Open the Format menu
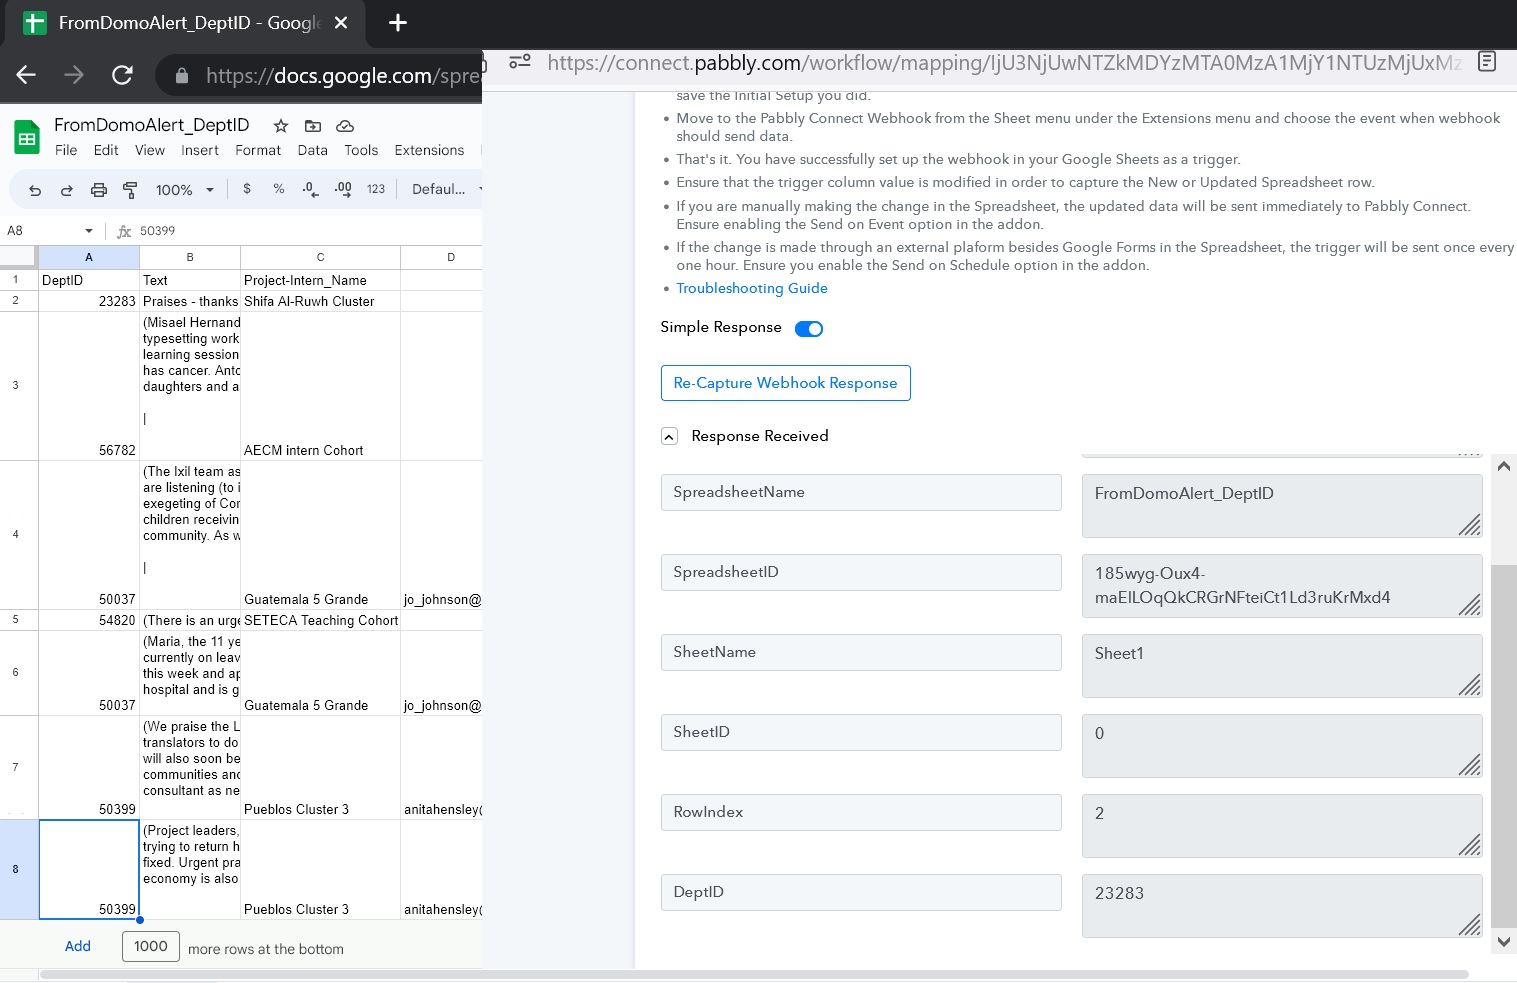This screenshot has width=1517, height=983. [258, 150]
